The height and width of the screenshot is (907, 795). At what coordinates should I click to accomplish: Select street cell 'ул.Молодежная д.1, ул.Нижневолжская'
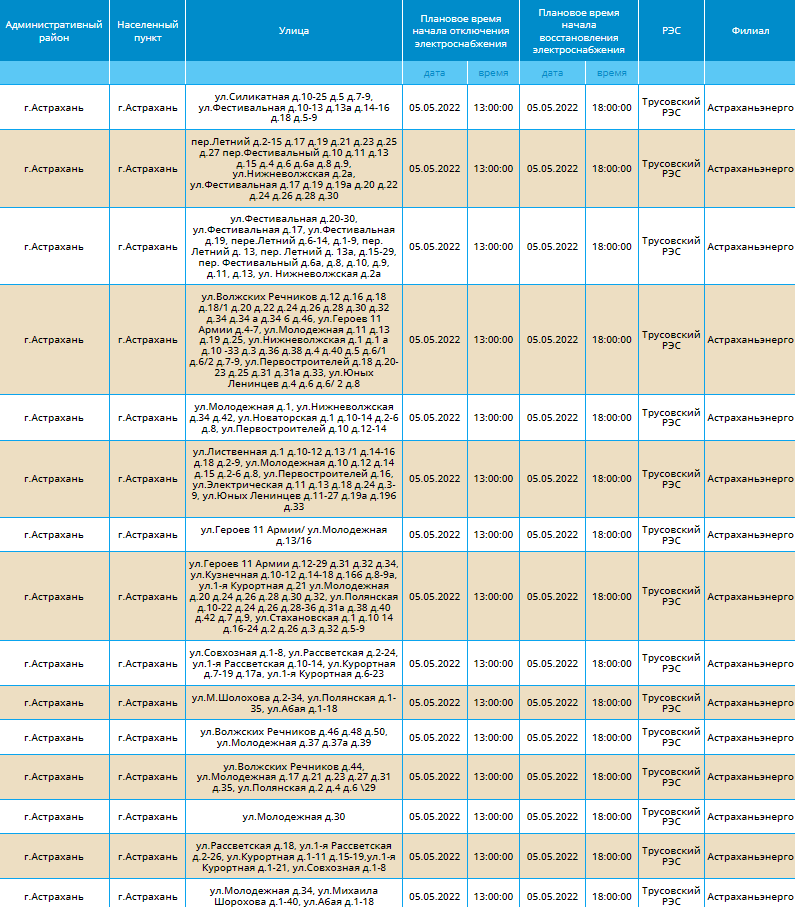(294, 418)
